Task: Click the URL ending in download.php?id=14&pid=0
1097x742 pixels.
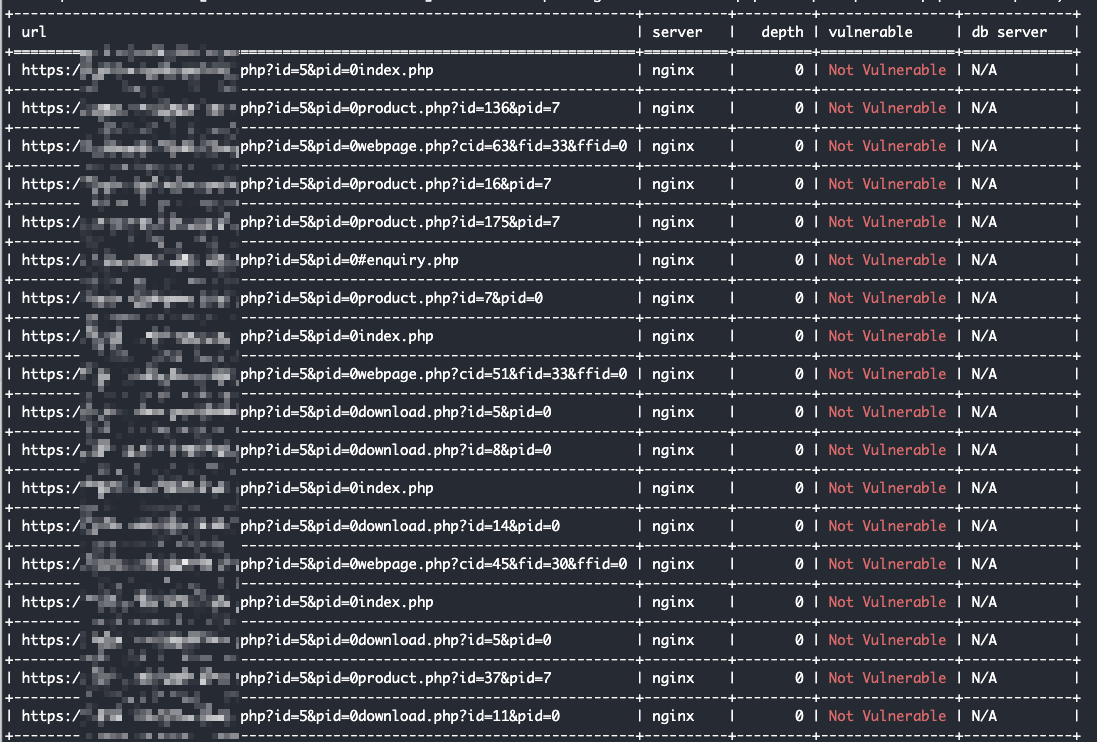Action: pyautogui.click(x=399, y=526)
